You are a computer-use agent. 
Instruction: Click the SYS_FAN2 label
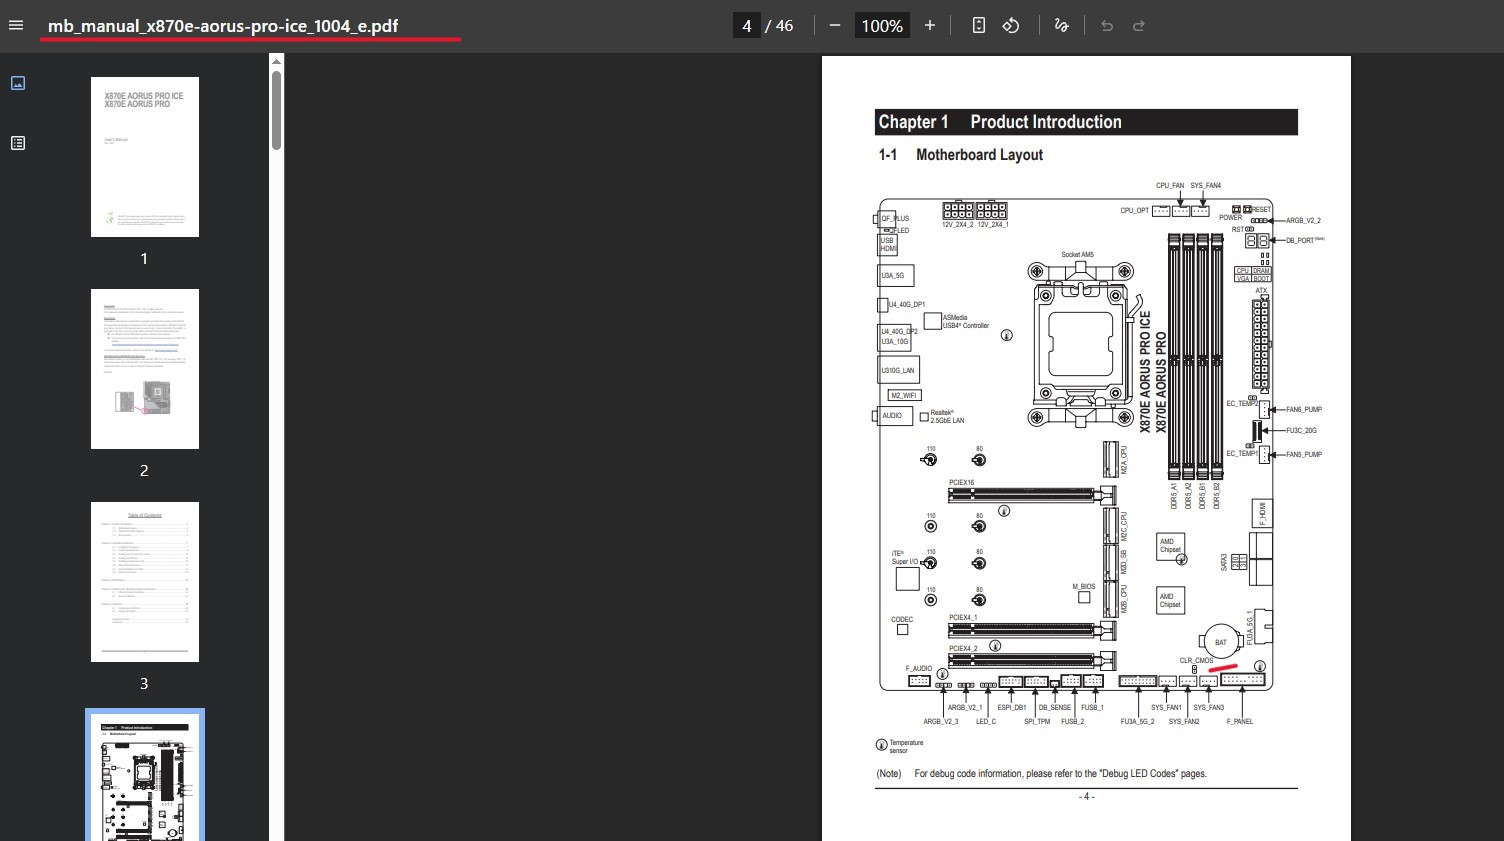click(1184, 722)
